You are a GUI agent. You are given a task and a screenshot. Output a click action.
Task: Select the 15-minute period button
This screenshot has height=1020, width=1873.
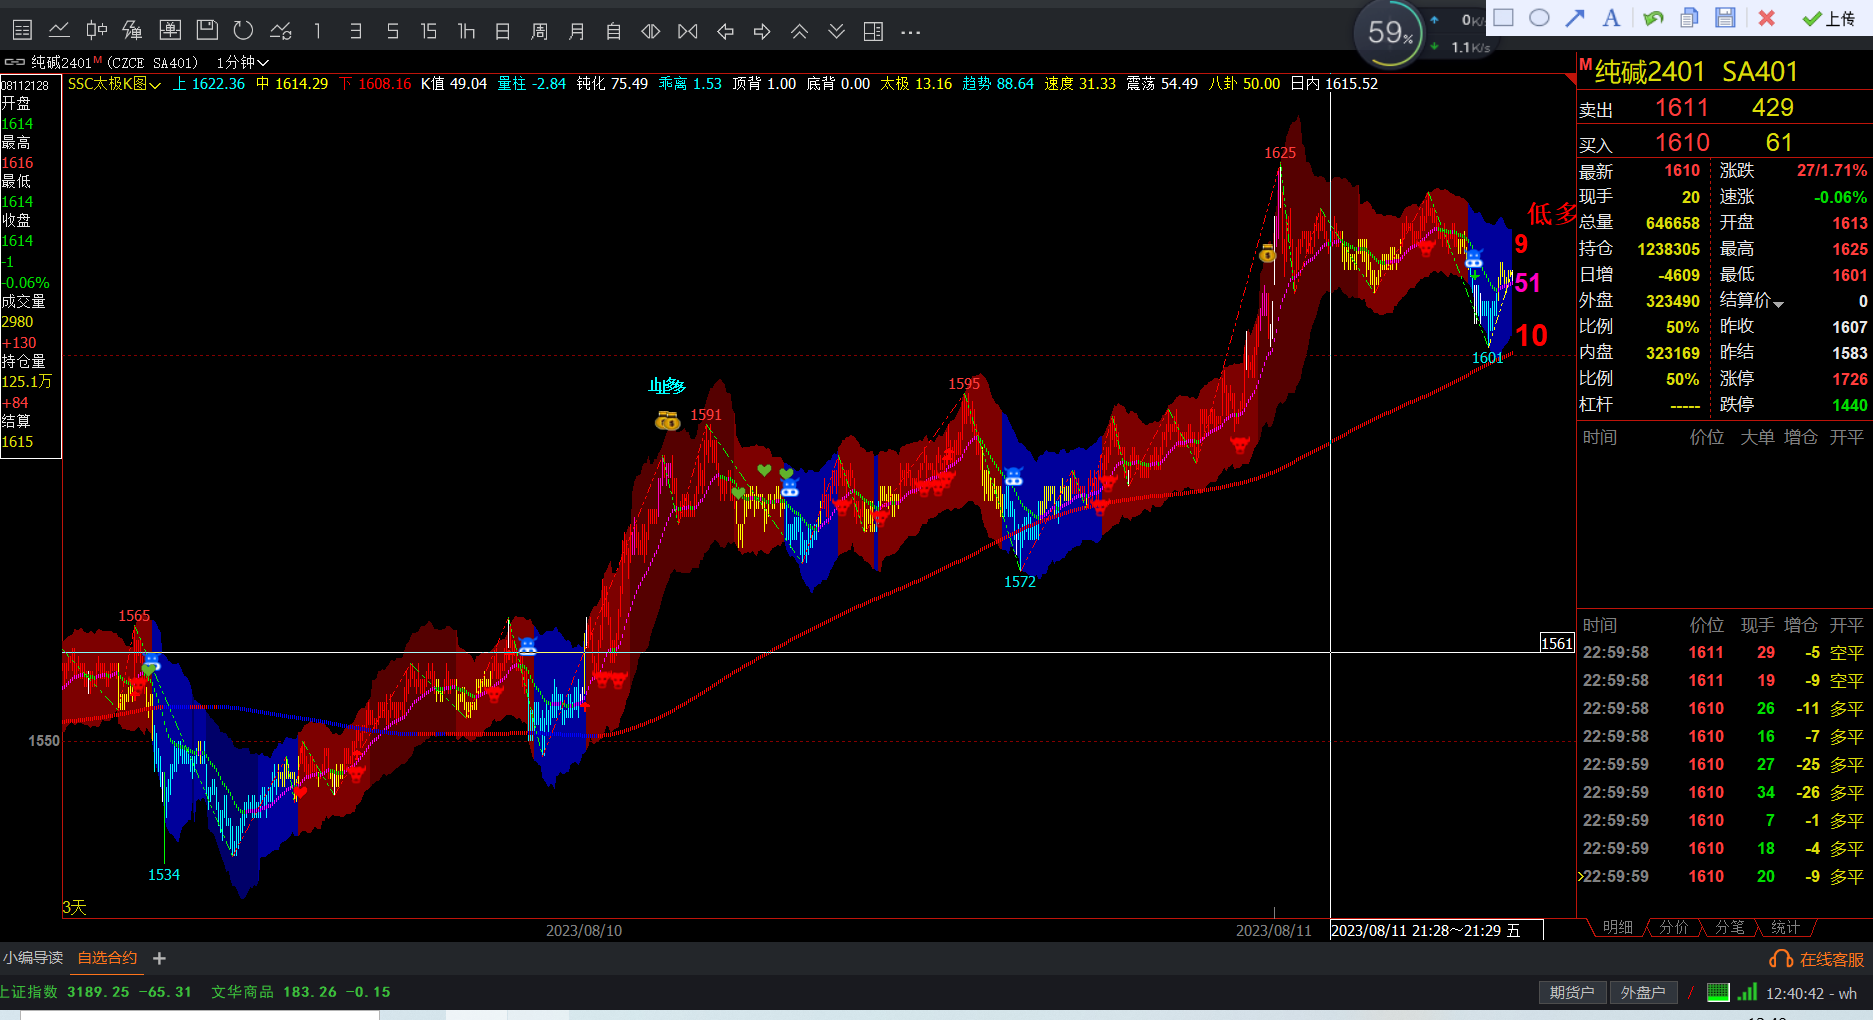tap(429, 31)
